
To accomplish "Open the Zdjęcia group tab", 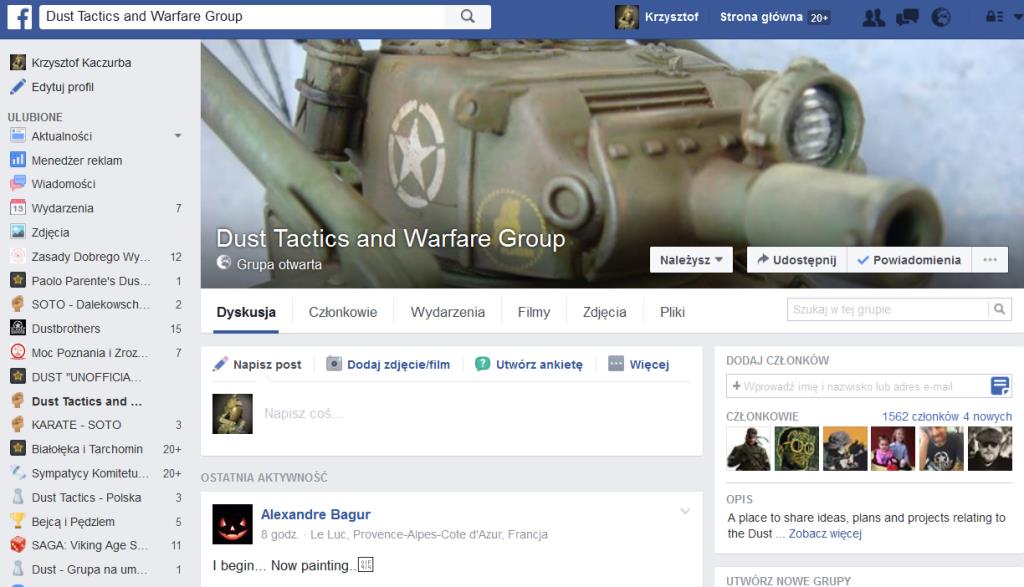I will pyautogui.click(x=605, y=312).
